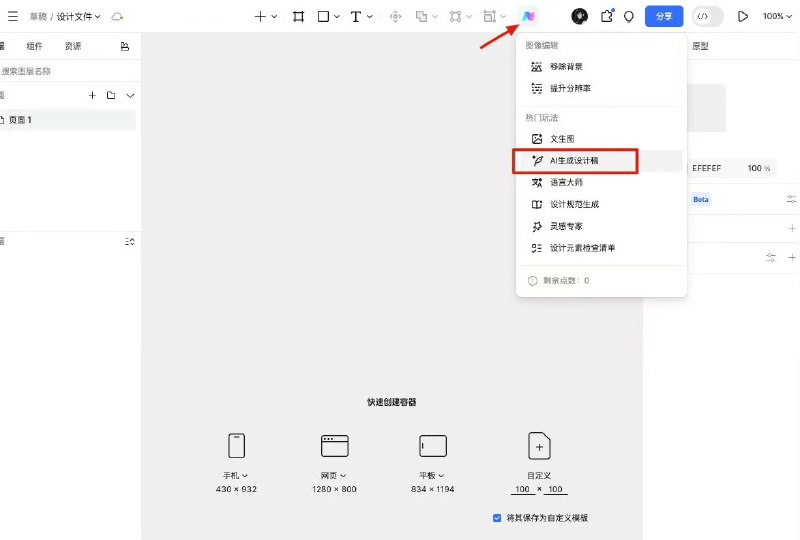Screen dimensions: 800x540
Task: Click the 草稿 breadcrumb link
Action: pyautogui.click(x=38, y=17)
